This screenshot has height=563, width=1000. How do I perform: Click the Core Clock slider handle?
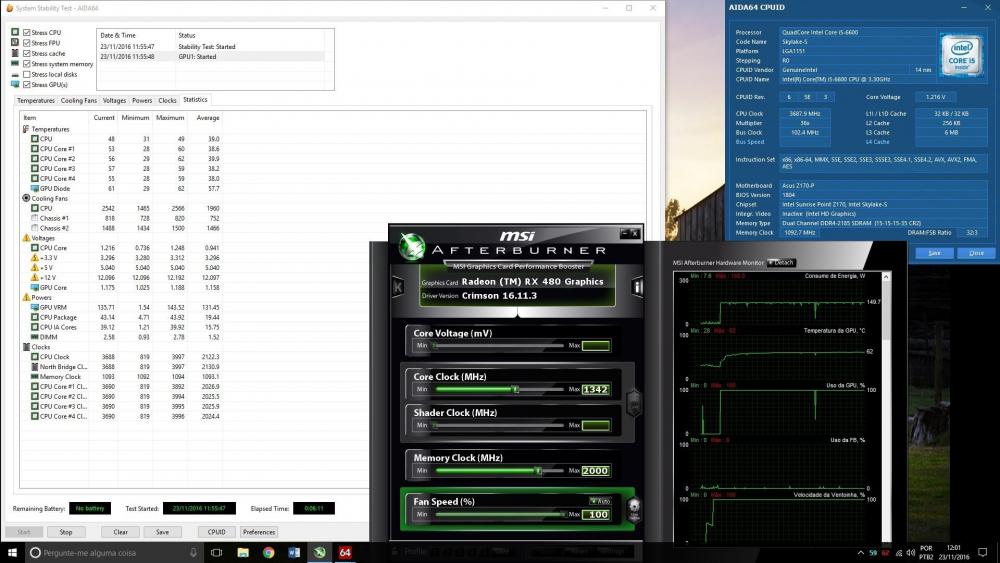point(515,389)
